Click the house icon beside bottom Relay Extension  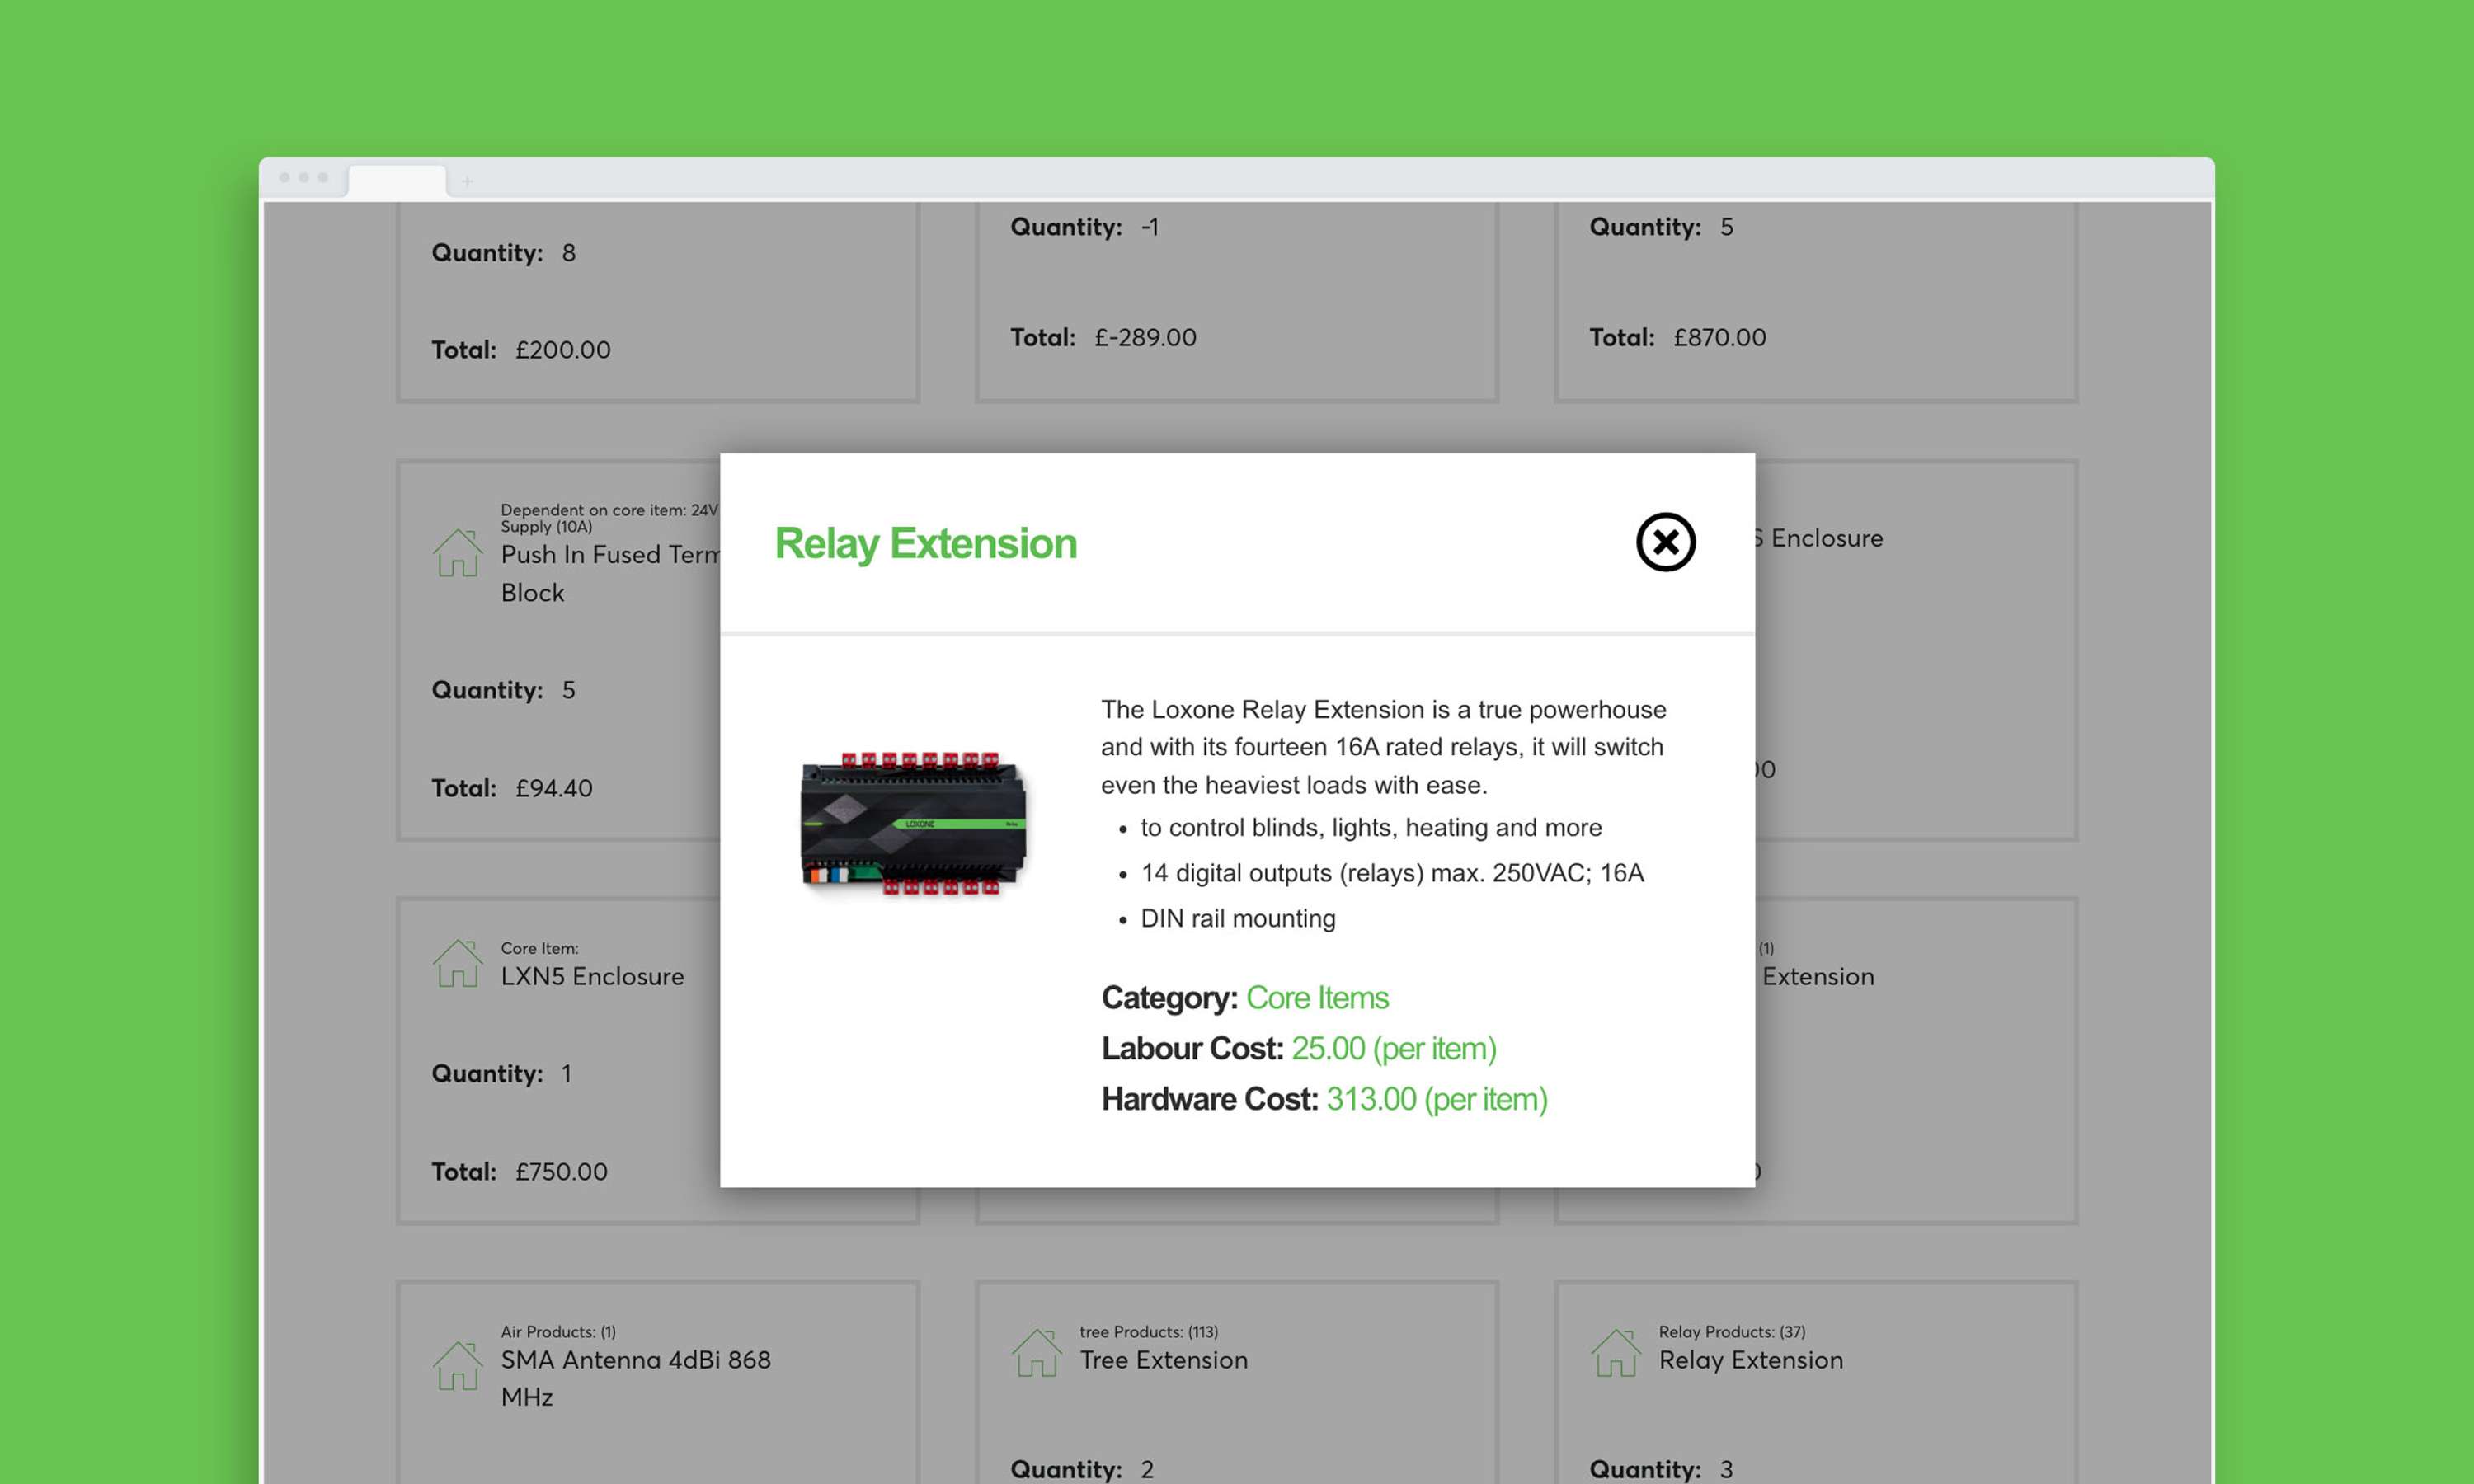tap(1615, 1353)
